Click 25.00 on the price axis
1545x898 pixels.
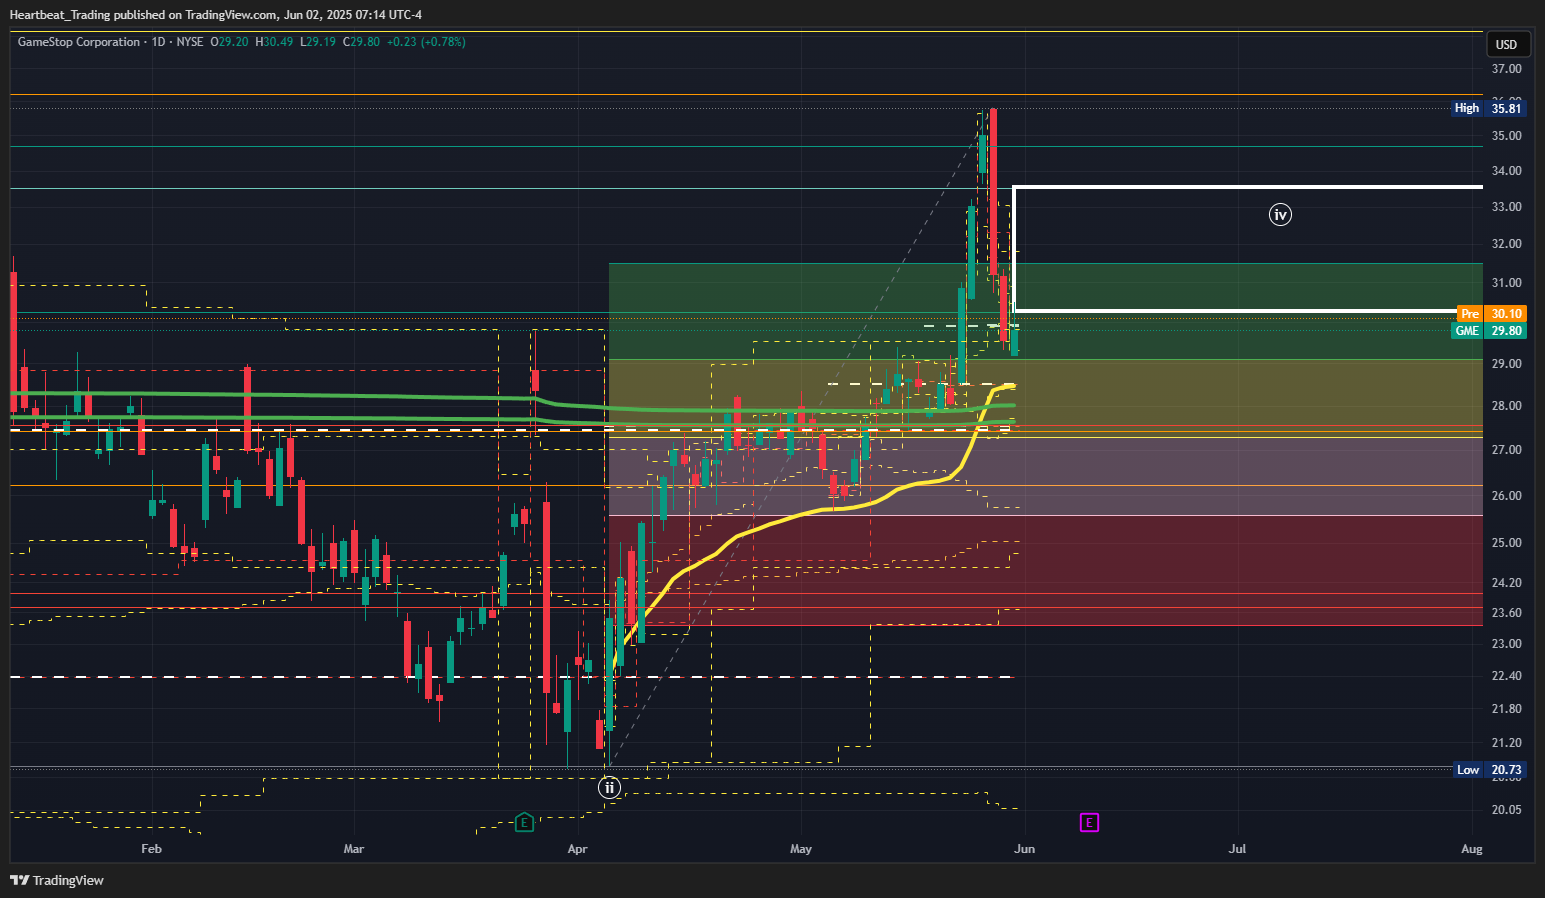click(x=1507, y=543)
